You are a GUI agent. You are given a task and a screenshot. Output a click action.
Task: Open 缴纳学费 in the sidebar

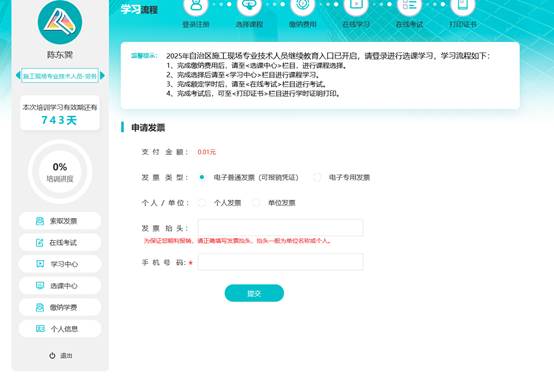pyautogui.click(x=60, y=307)
